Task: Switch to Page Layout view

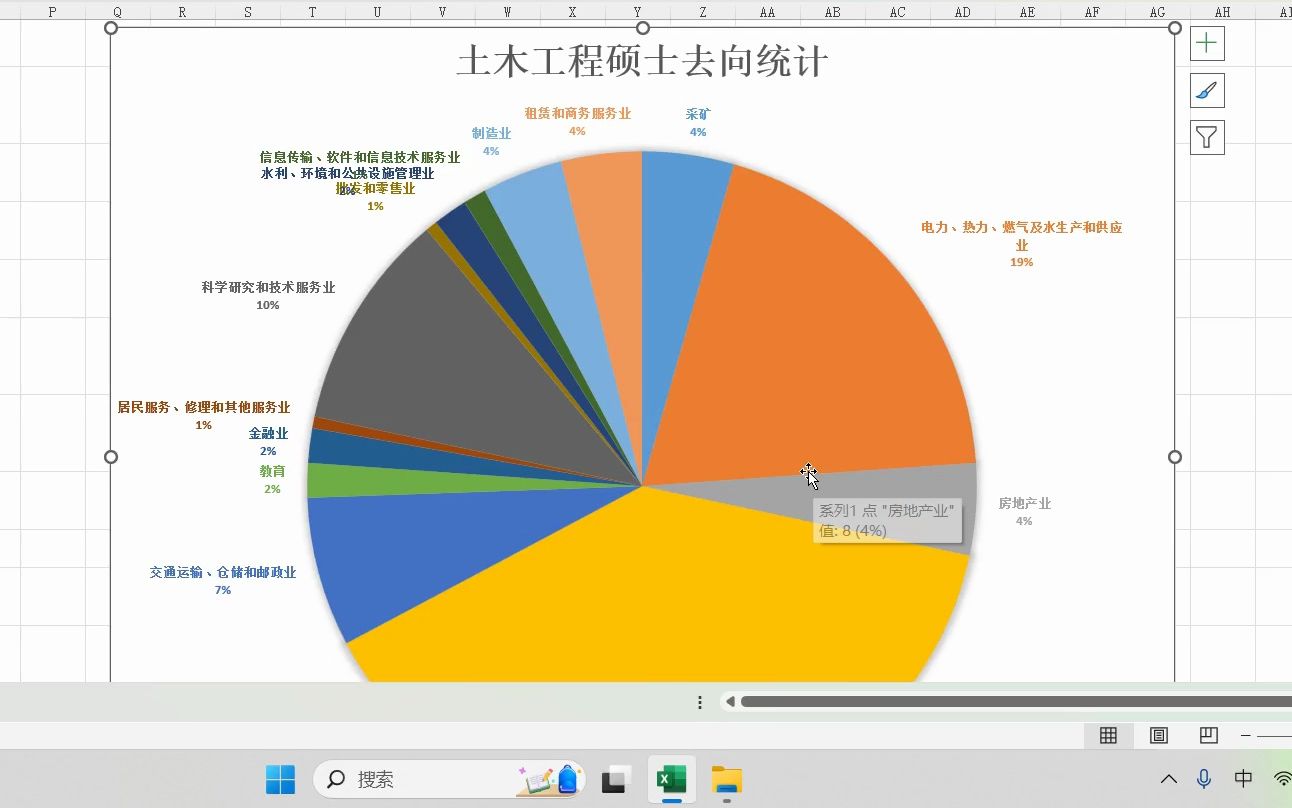Action: pos(1159,735)
